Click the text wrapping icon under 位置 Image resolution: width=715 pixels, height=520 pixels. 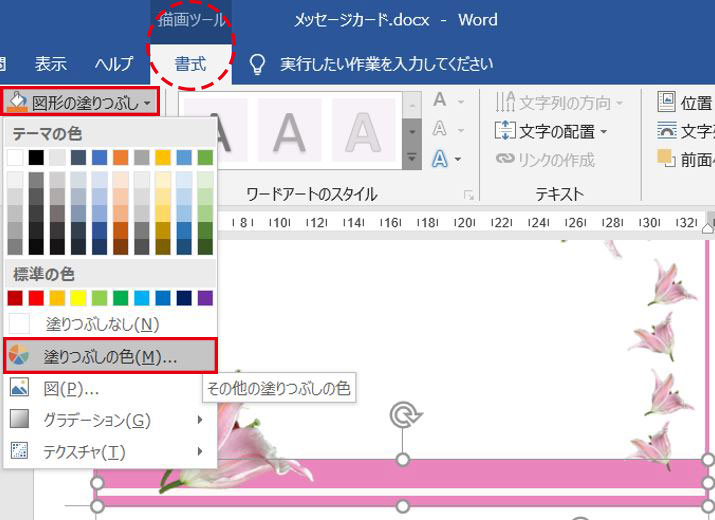667,130
